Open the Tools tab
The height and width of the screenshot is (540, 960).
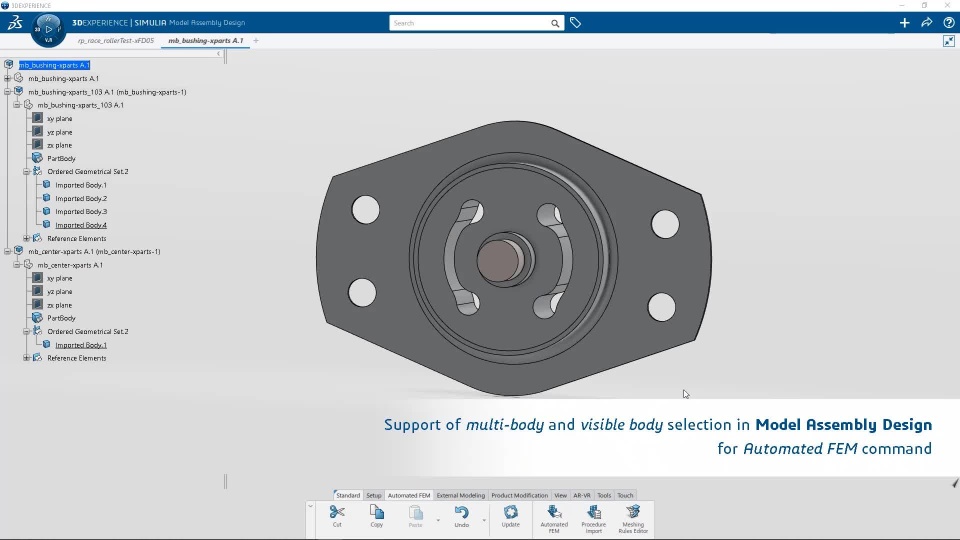[604, 495]
